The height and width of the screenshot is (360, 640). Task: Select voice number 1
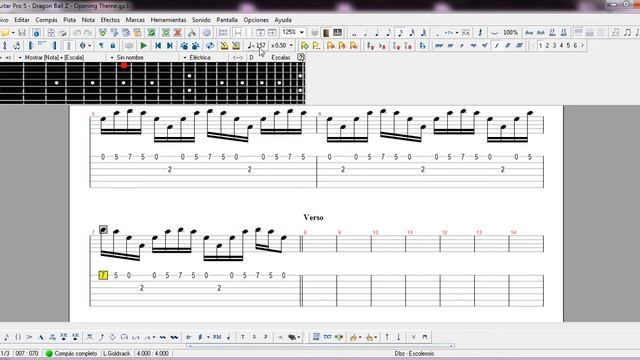click(x=540, y=46)
